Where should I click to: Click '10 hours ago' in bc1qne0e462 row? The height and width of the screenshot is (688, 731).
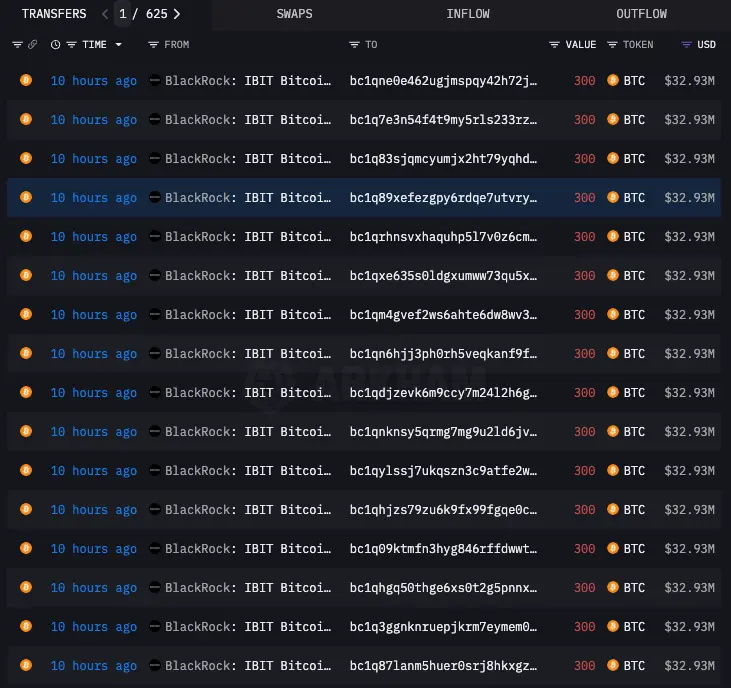tap(94, 81)
